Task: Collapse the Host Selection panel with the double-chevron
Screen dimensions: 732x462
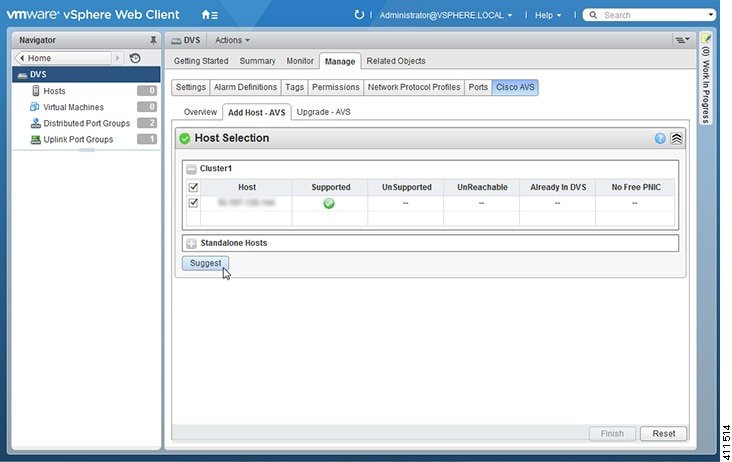Action: pyautogui.click(x=676, y=138)
